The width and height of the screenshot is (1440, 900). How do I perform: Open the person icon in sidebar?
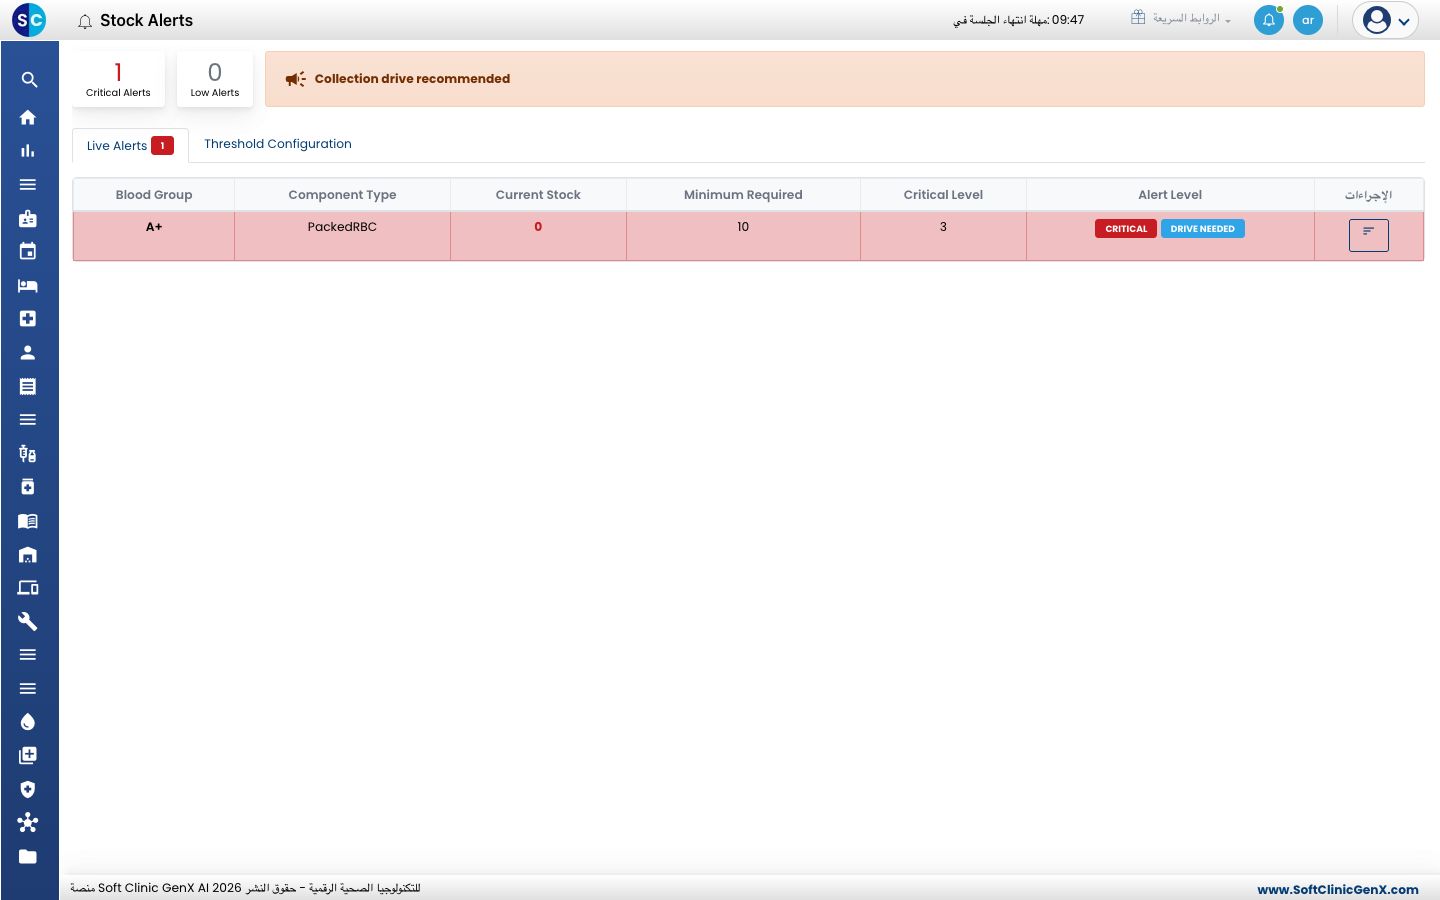(28, 353)
